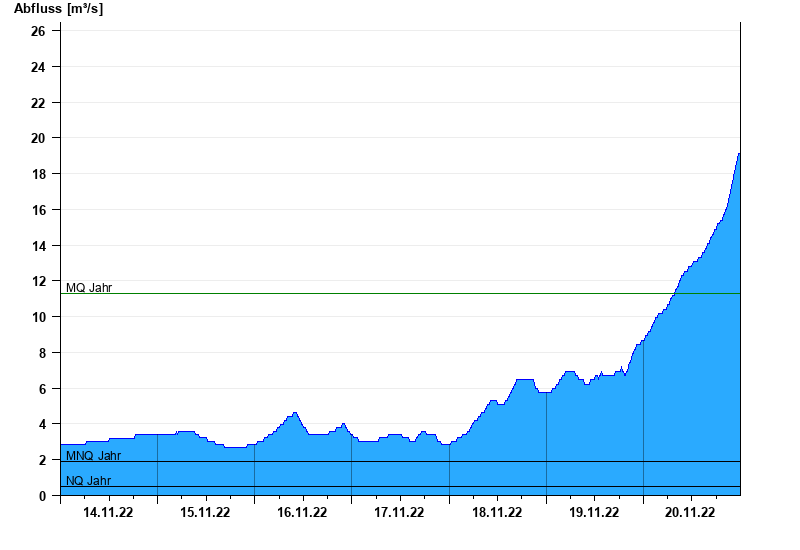Select the date label 20.11.22
The height and width of the screenshot is (550, 800).
pyautogui.click(x=690, y=512)
